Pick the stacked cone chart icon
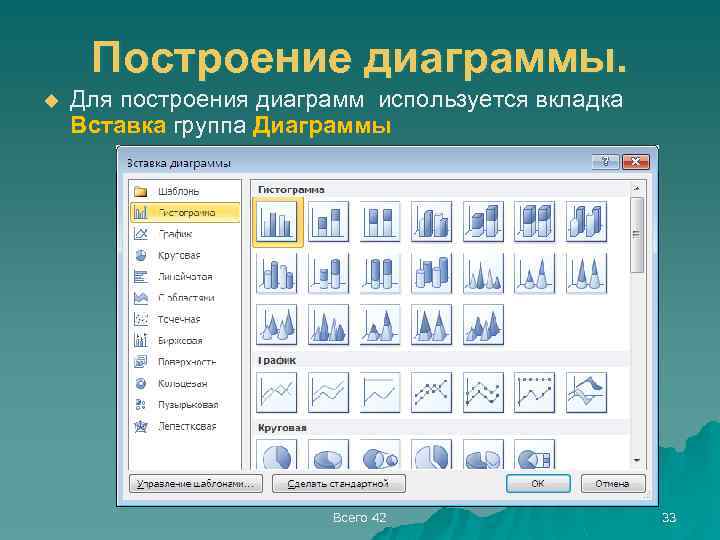 [534, 273]
